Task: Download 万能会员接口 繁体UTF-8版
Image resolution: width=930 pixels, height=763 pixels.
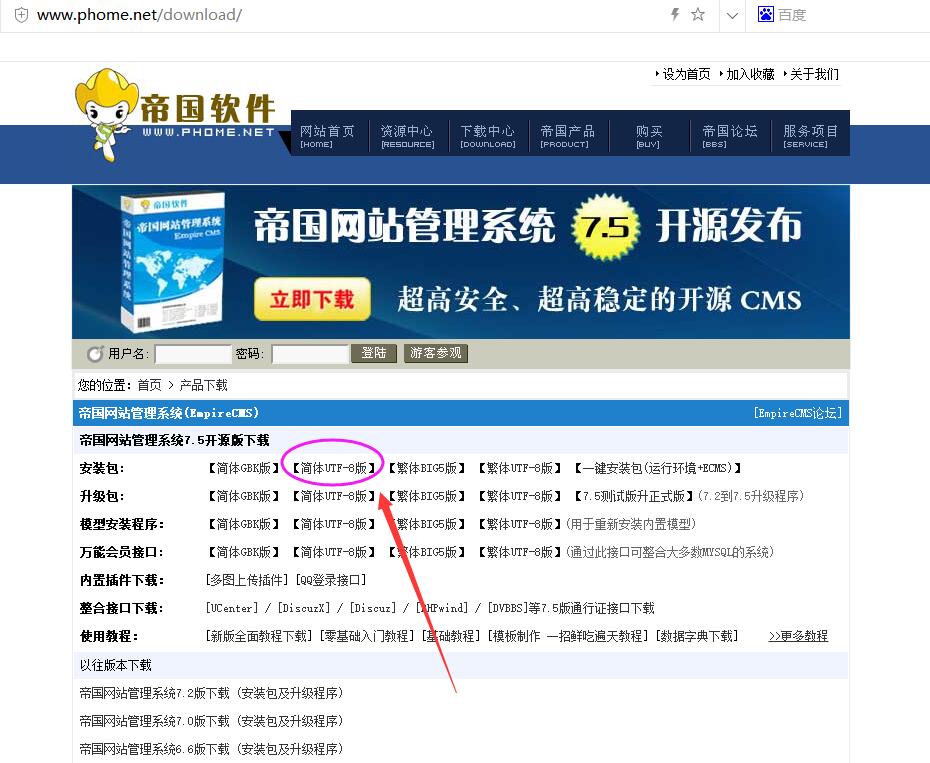Action: click(520, 552)
